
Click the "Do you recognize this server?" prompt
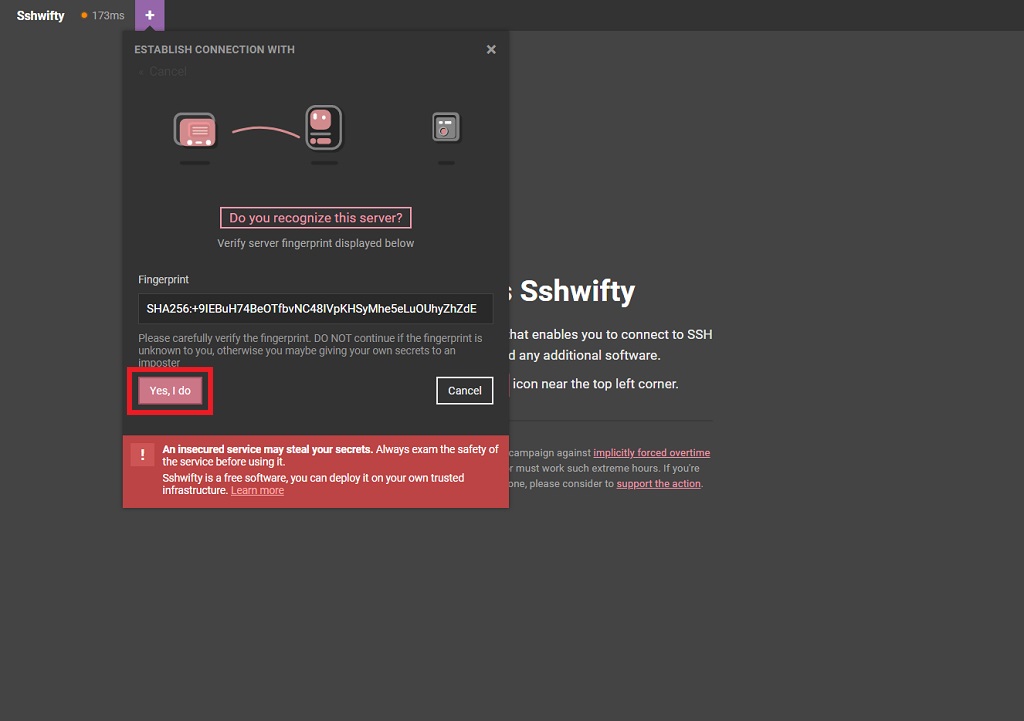click(315, 218)
